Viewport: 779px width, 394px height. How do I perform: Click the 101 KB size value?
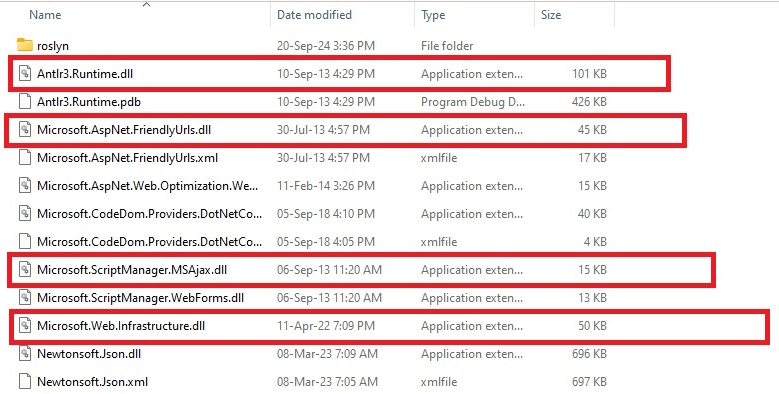click(589, 74)
